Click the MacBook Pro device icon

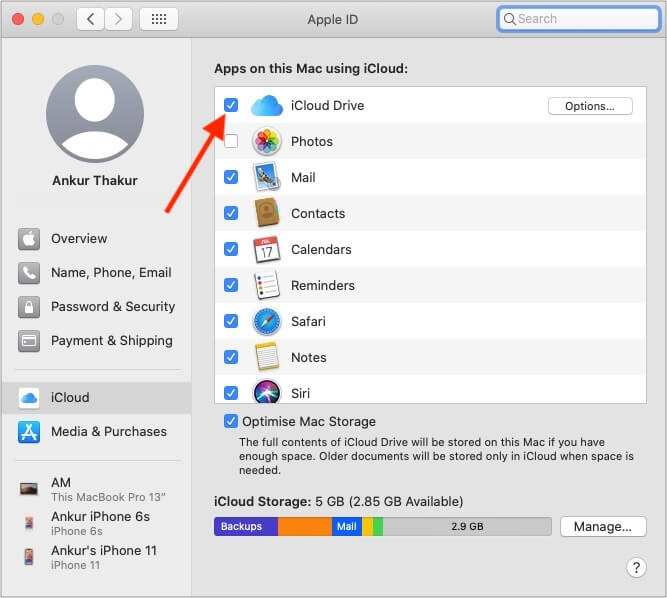[29, 489]
